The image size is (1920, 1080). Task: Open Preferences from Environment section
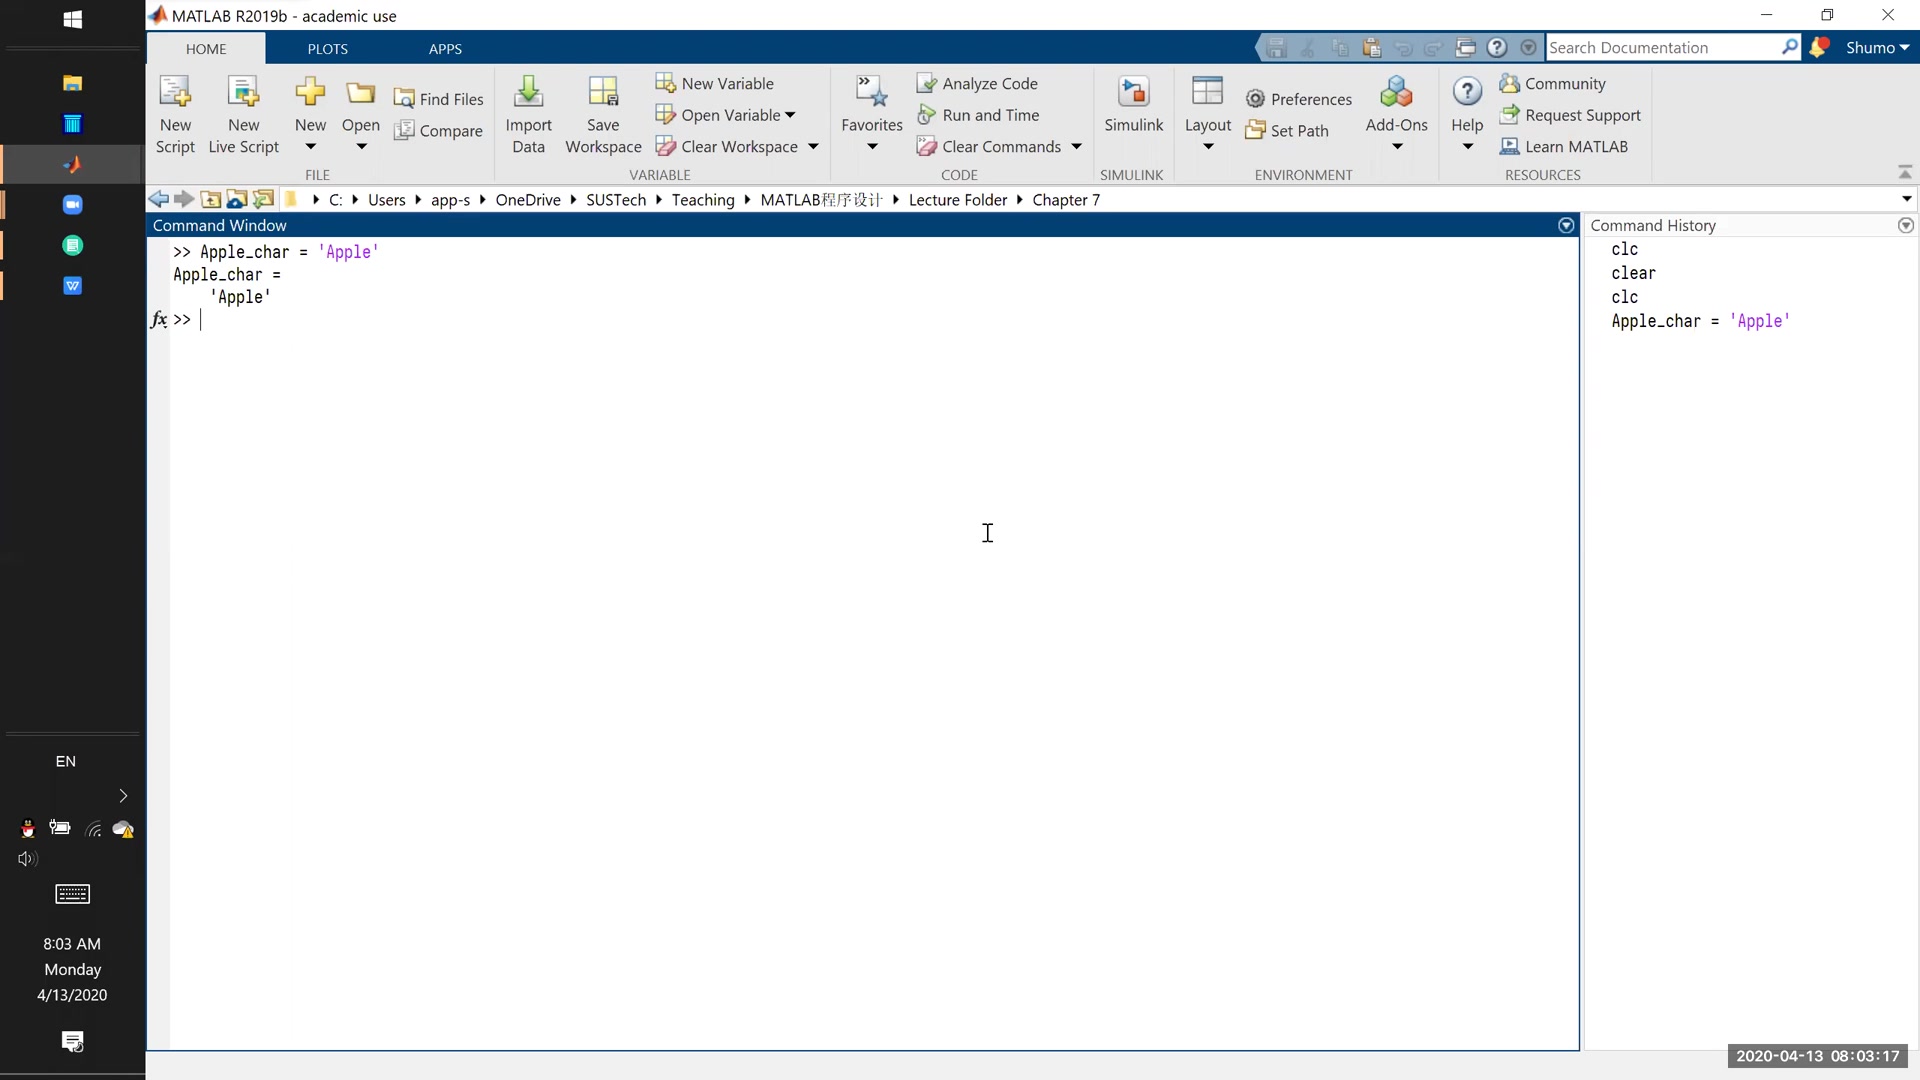pos(1298,99)
